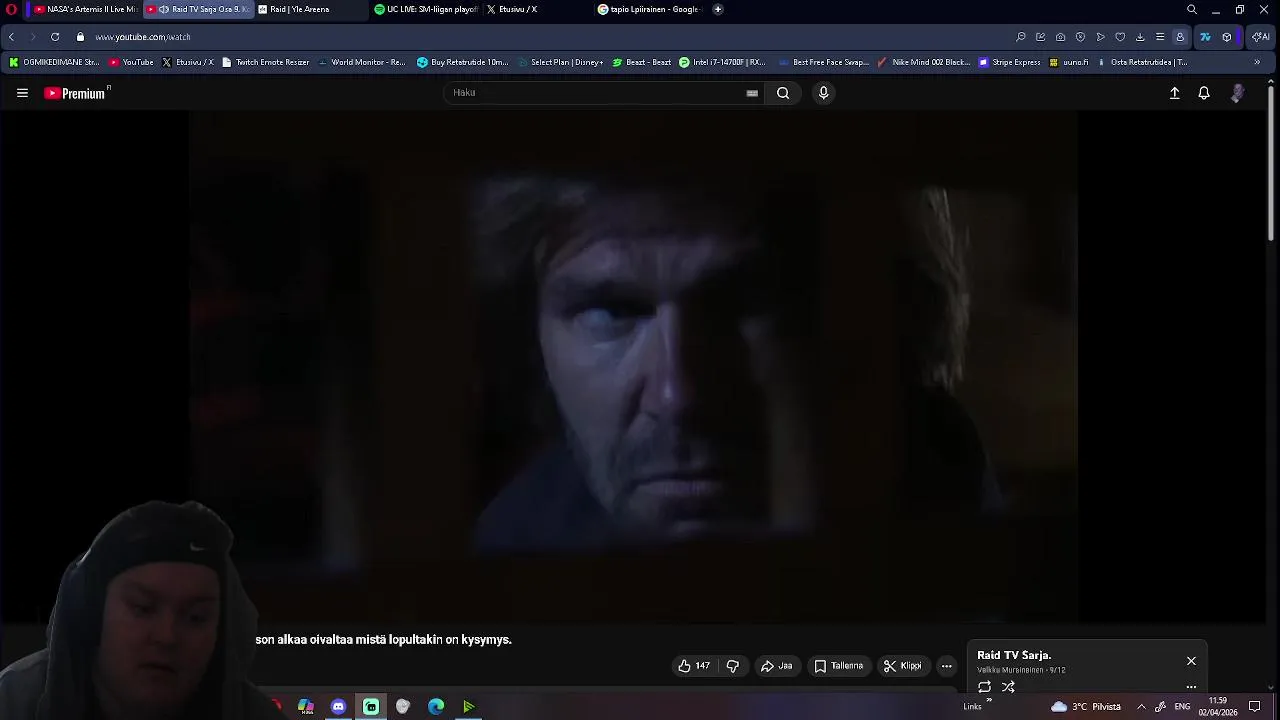The height and width of the screenshot is (720, 1280).
Task: Share the video with Jaa button
Action: [776, 666]
